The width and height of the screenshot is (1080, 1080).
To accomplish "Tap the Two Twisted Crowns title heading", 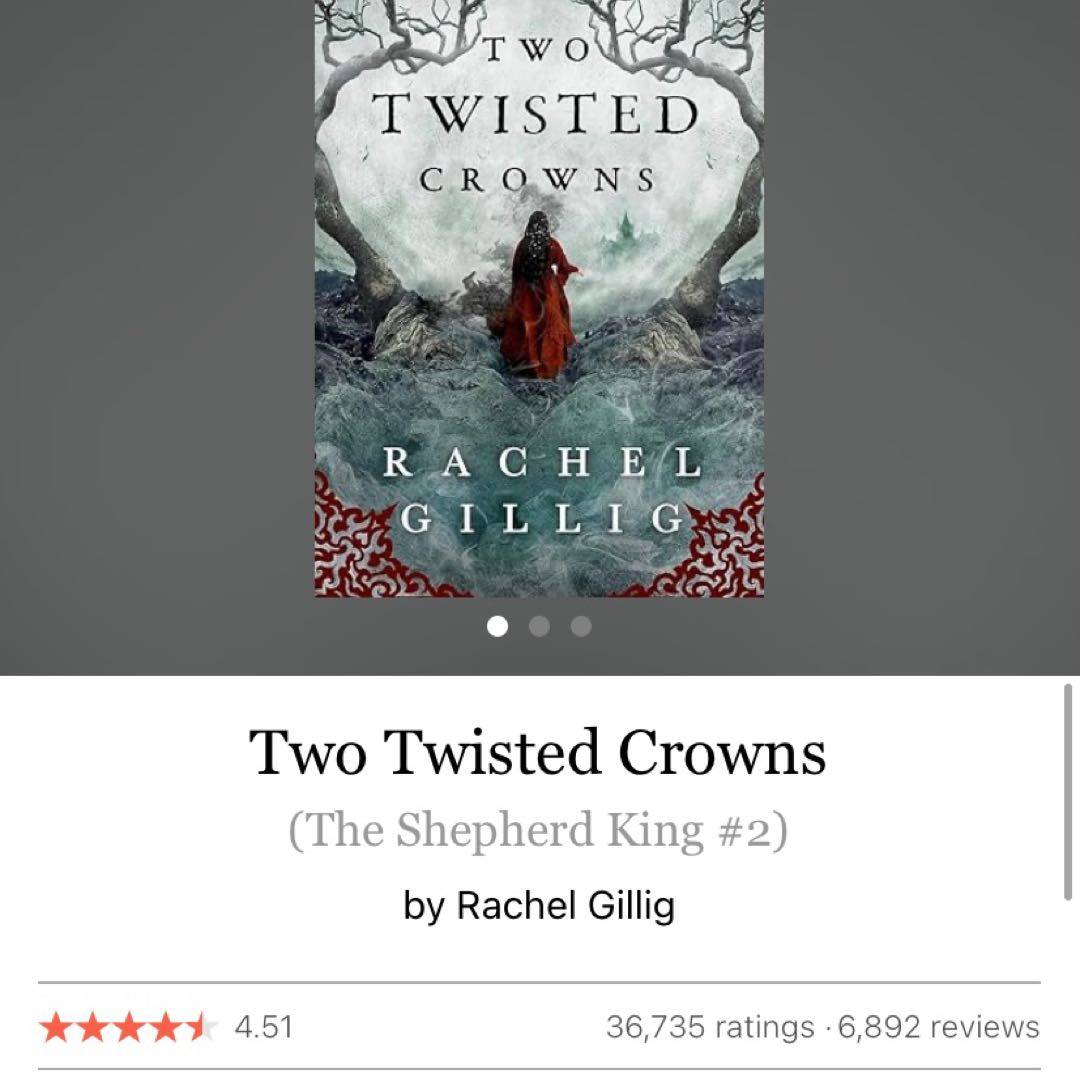I will coord(537,753).
